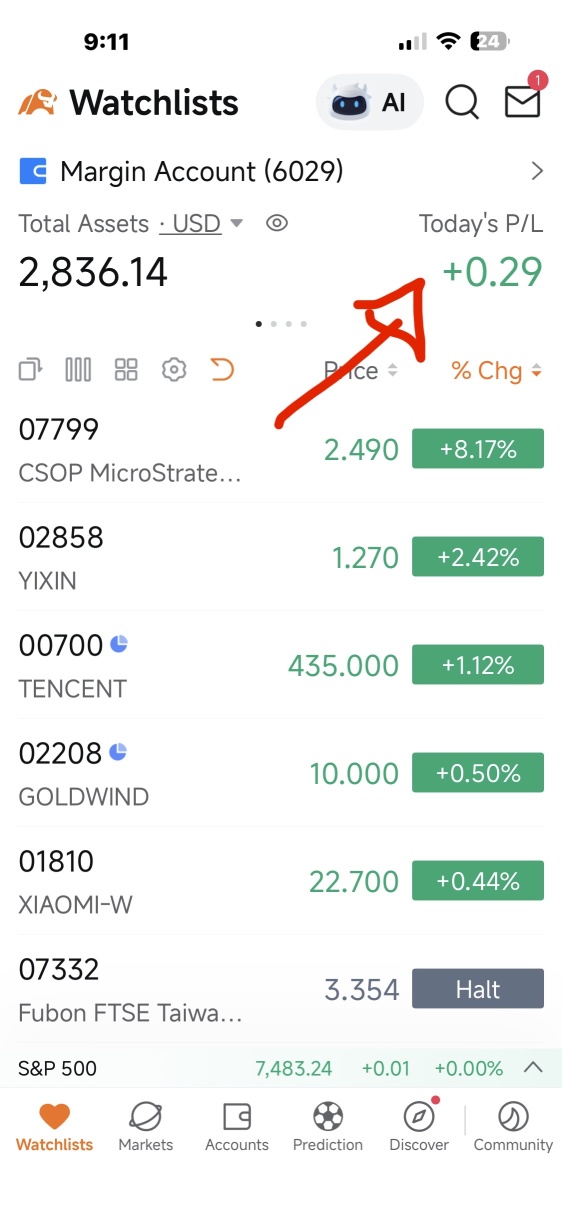Image resolution: width=562 pixels, height=1218 pixels.
Task: Tap the orange undo arrow icon
Action: pos(222,370)
